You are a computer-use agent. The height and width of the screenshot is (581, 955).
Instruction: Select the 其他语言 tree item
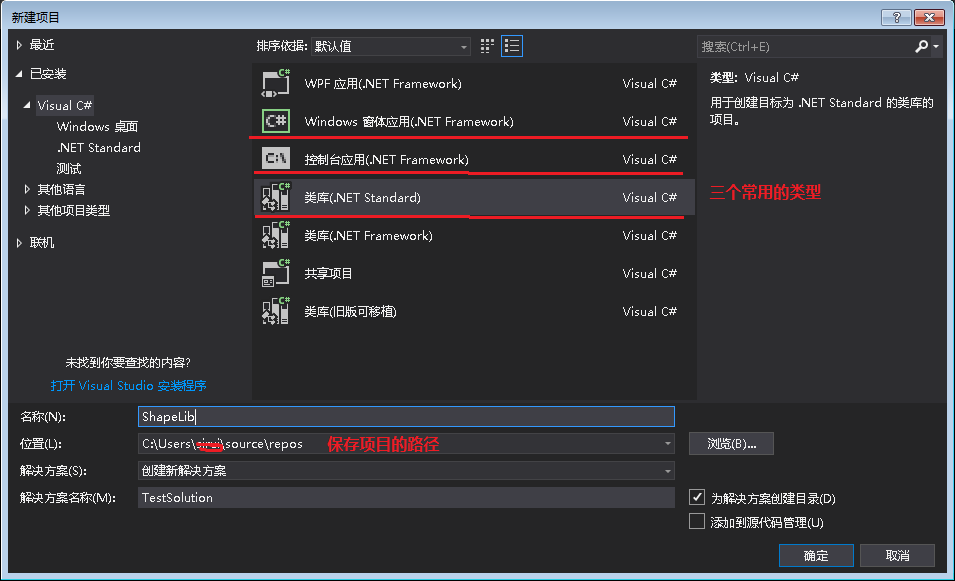[62, 189]
